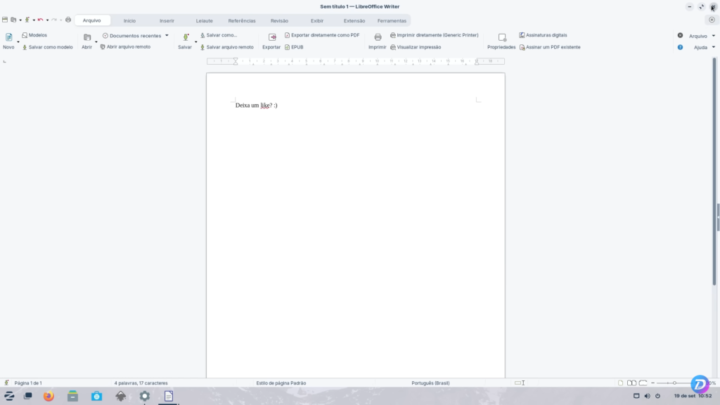Image resolution: width=720 pixels, height=405 pixels.
Task: Select the Arquivo tab
Action: click(x=92, y=21)
